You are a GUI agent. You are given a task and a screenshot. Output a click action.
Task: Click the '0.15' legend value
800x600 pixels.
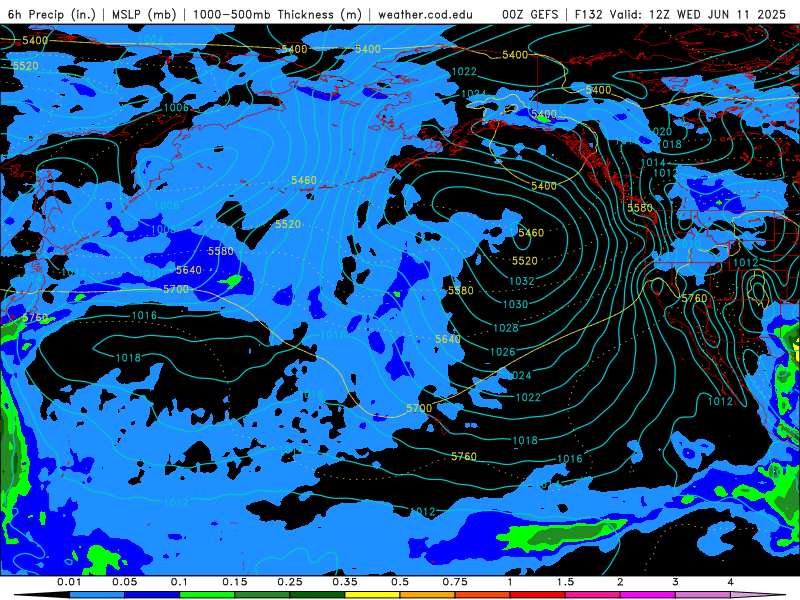point(235,582)
